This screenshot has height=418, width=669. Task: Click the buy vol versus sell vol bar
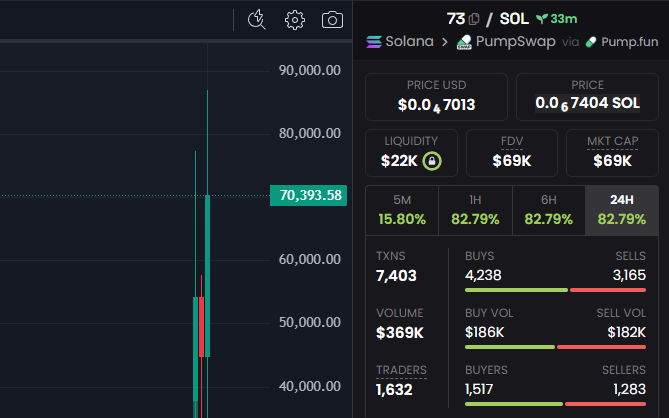pyautogui.click(x=556, y=347)
